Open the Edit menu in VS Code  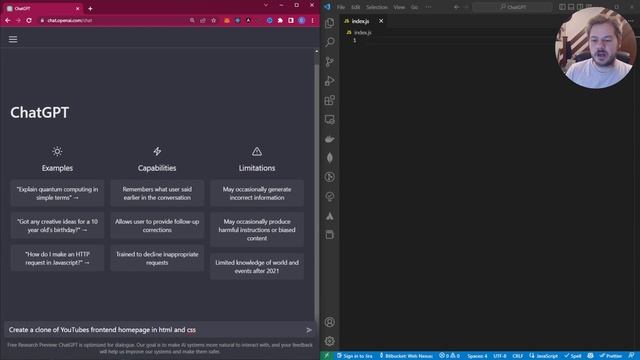point(356,7)
